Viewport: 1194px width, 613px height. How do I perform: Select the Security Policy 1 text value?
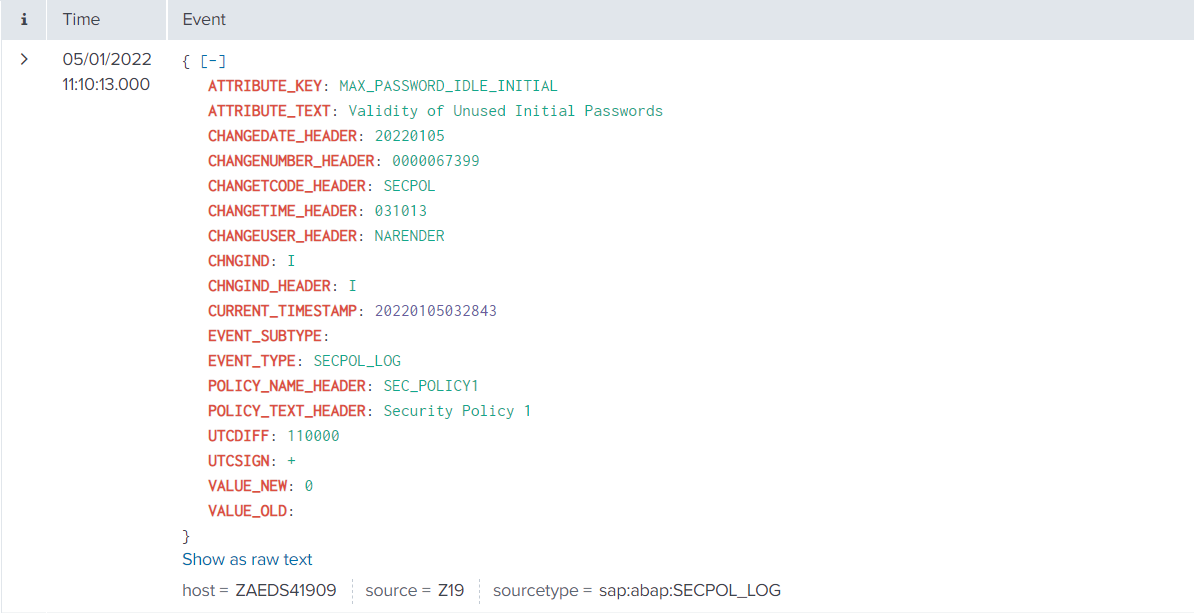coord(457,411)
